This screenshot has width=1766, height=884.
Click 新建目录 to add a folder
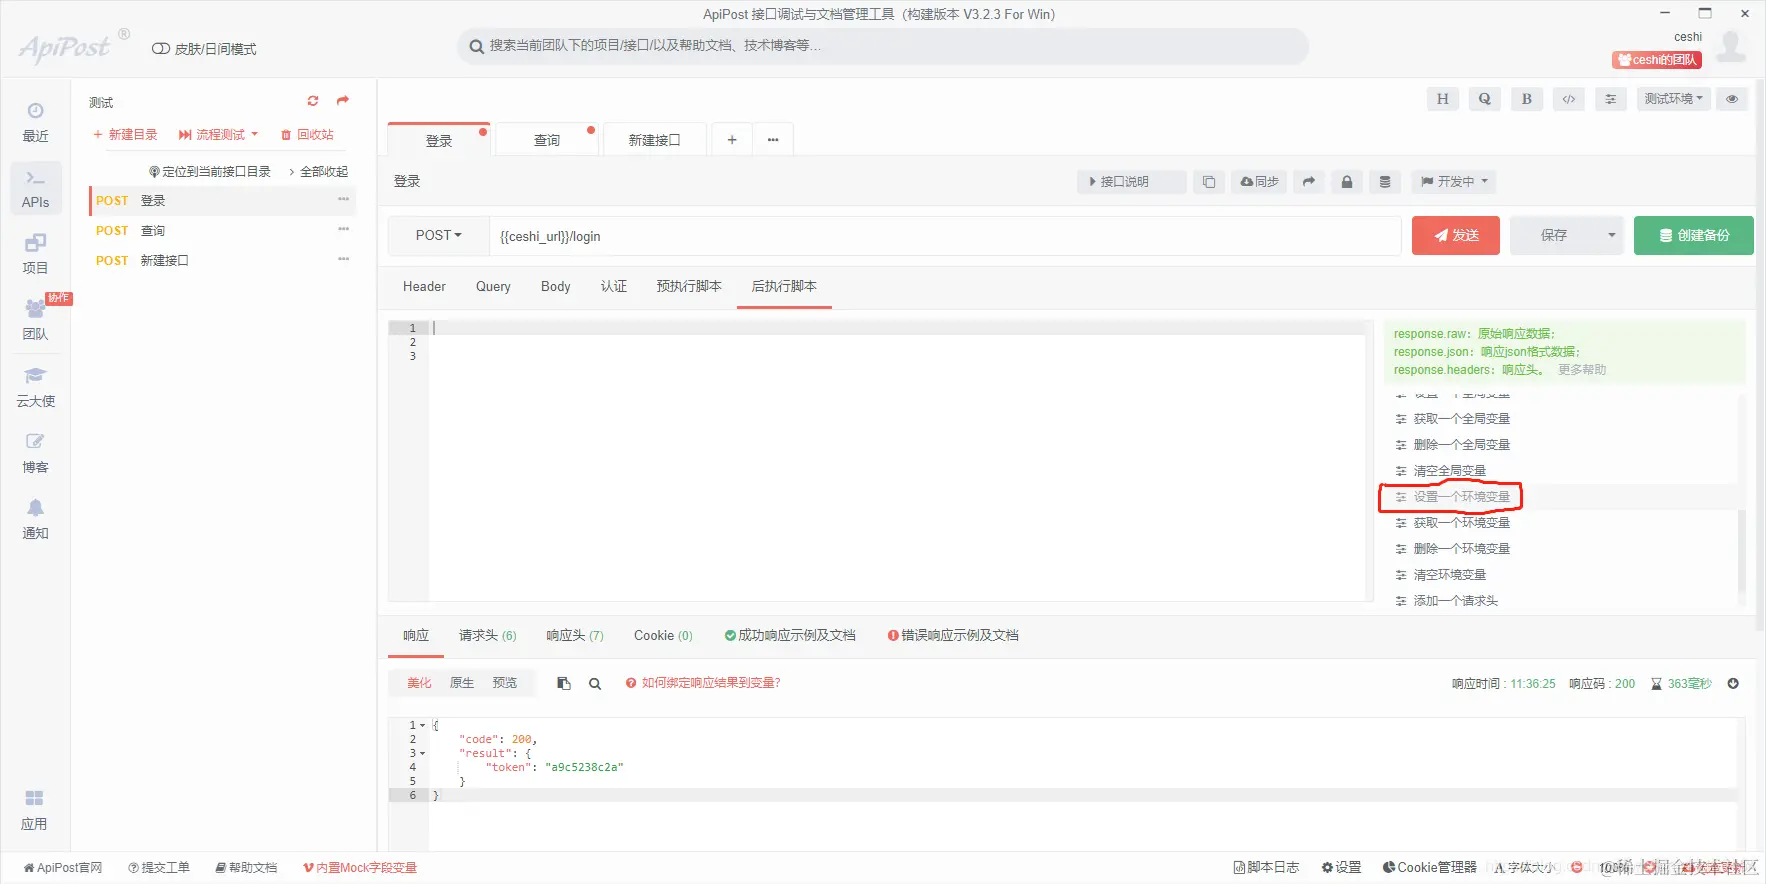click(x=125, y=134)
